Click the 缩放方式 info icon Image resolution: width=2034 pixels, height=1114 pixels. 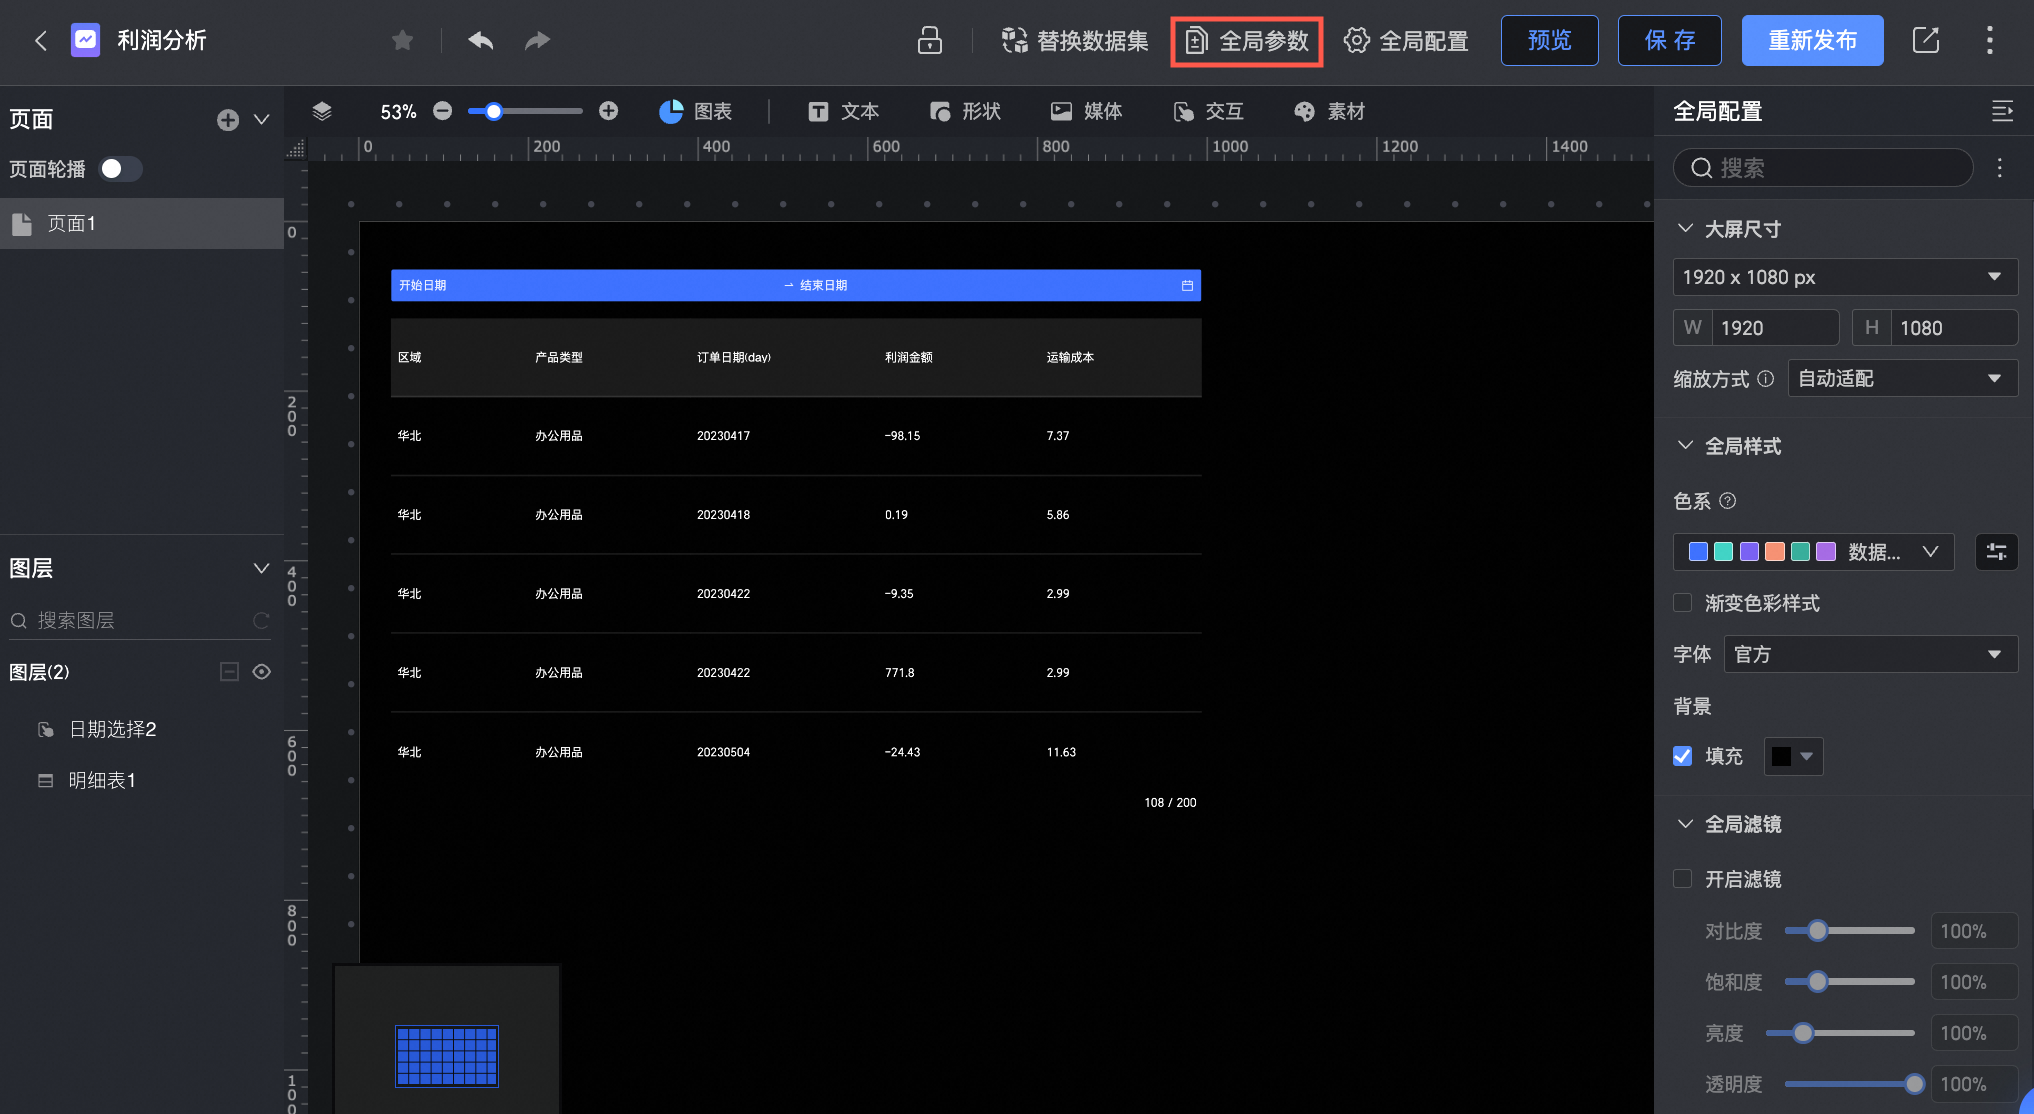coord(1766,379)
